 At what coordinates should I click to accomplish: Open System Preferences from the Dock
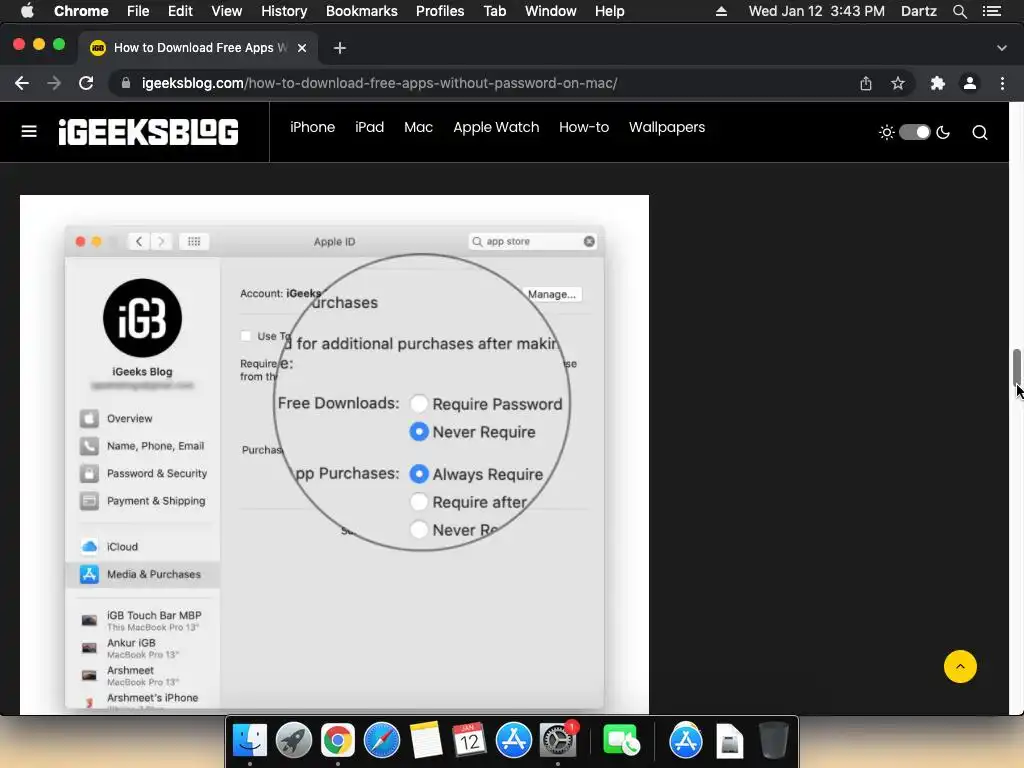[x=558, y=741]
